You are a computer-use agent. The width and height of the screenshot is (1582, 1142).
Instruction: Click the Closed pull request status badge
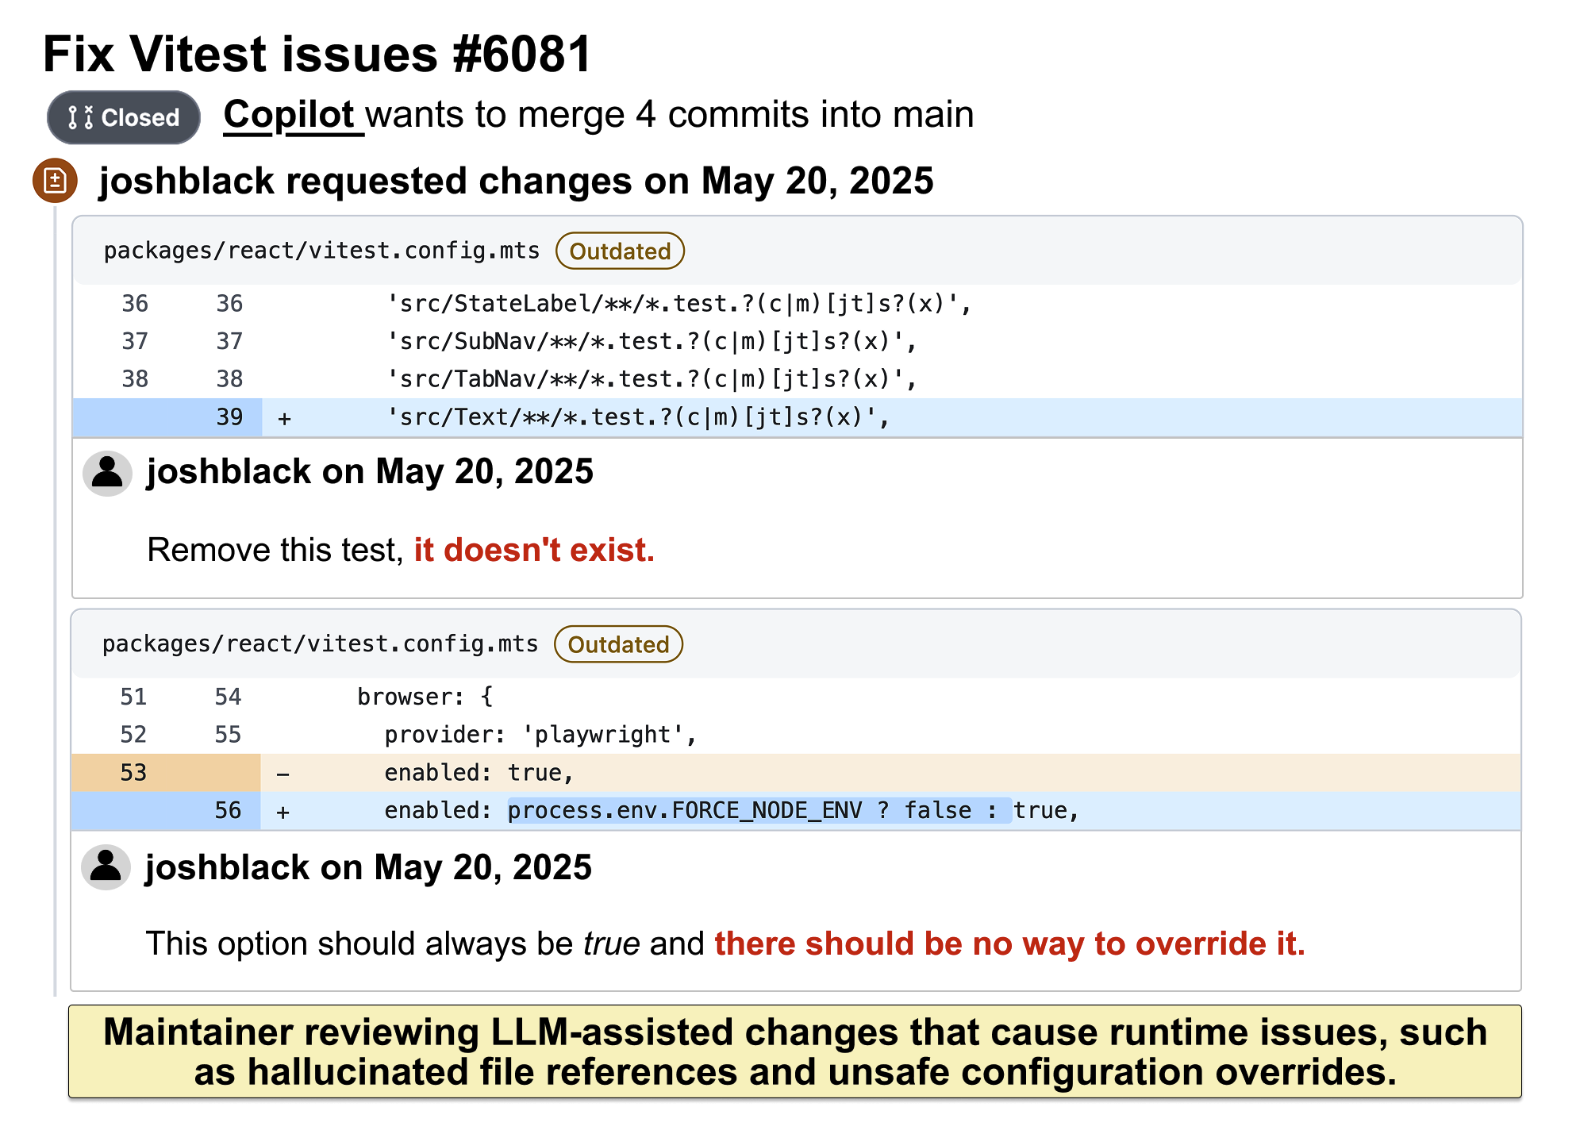pos(123,117)
